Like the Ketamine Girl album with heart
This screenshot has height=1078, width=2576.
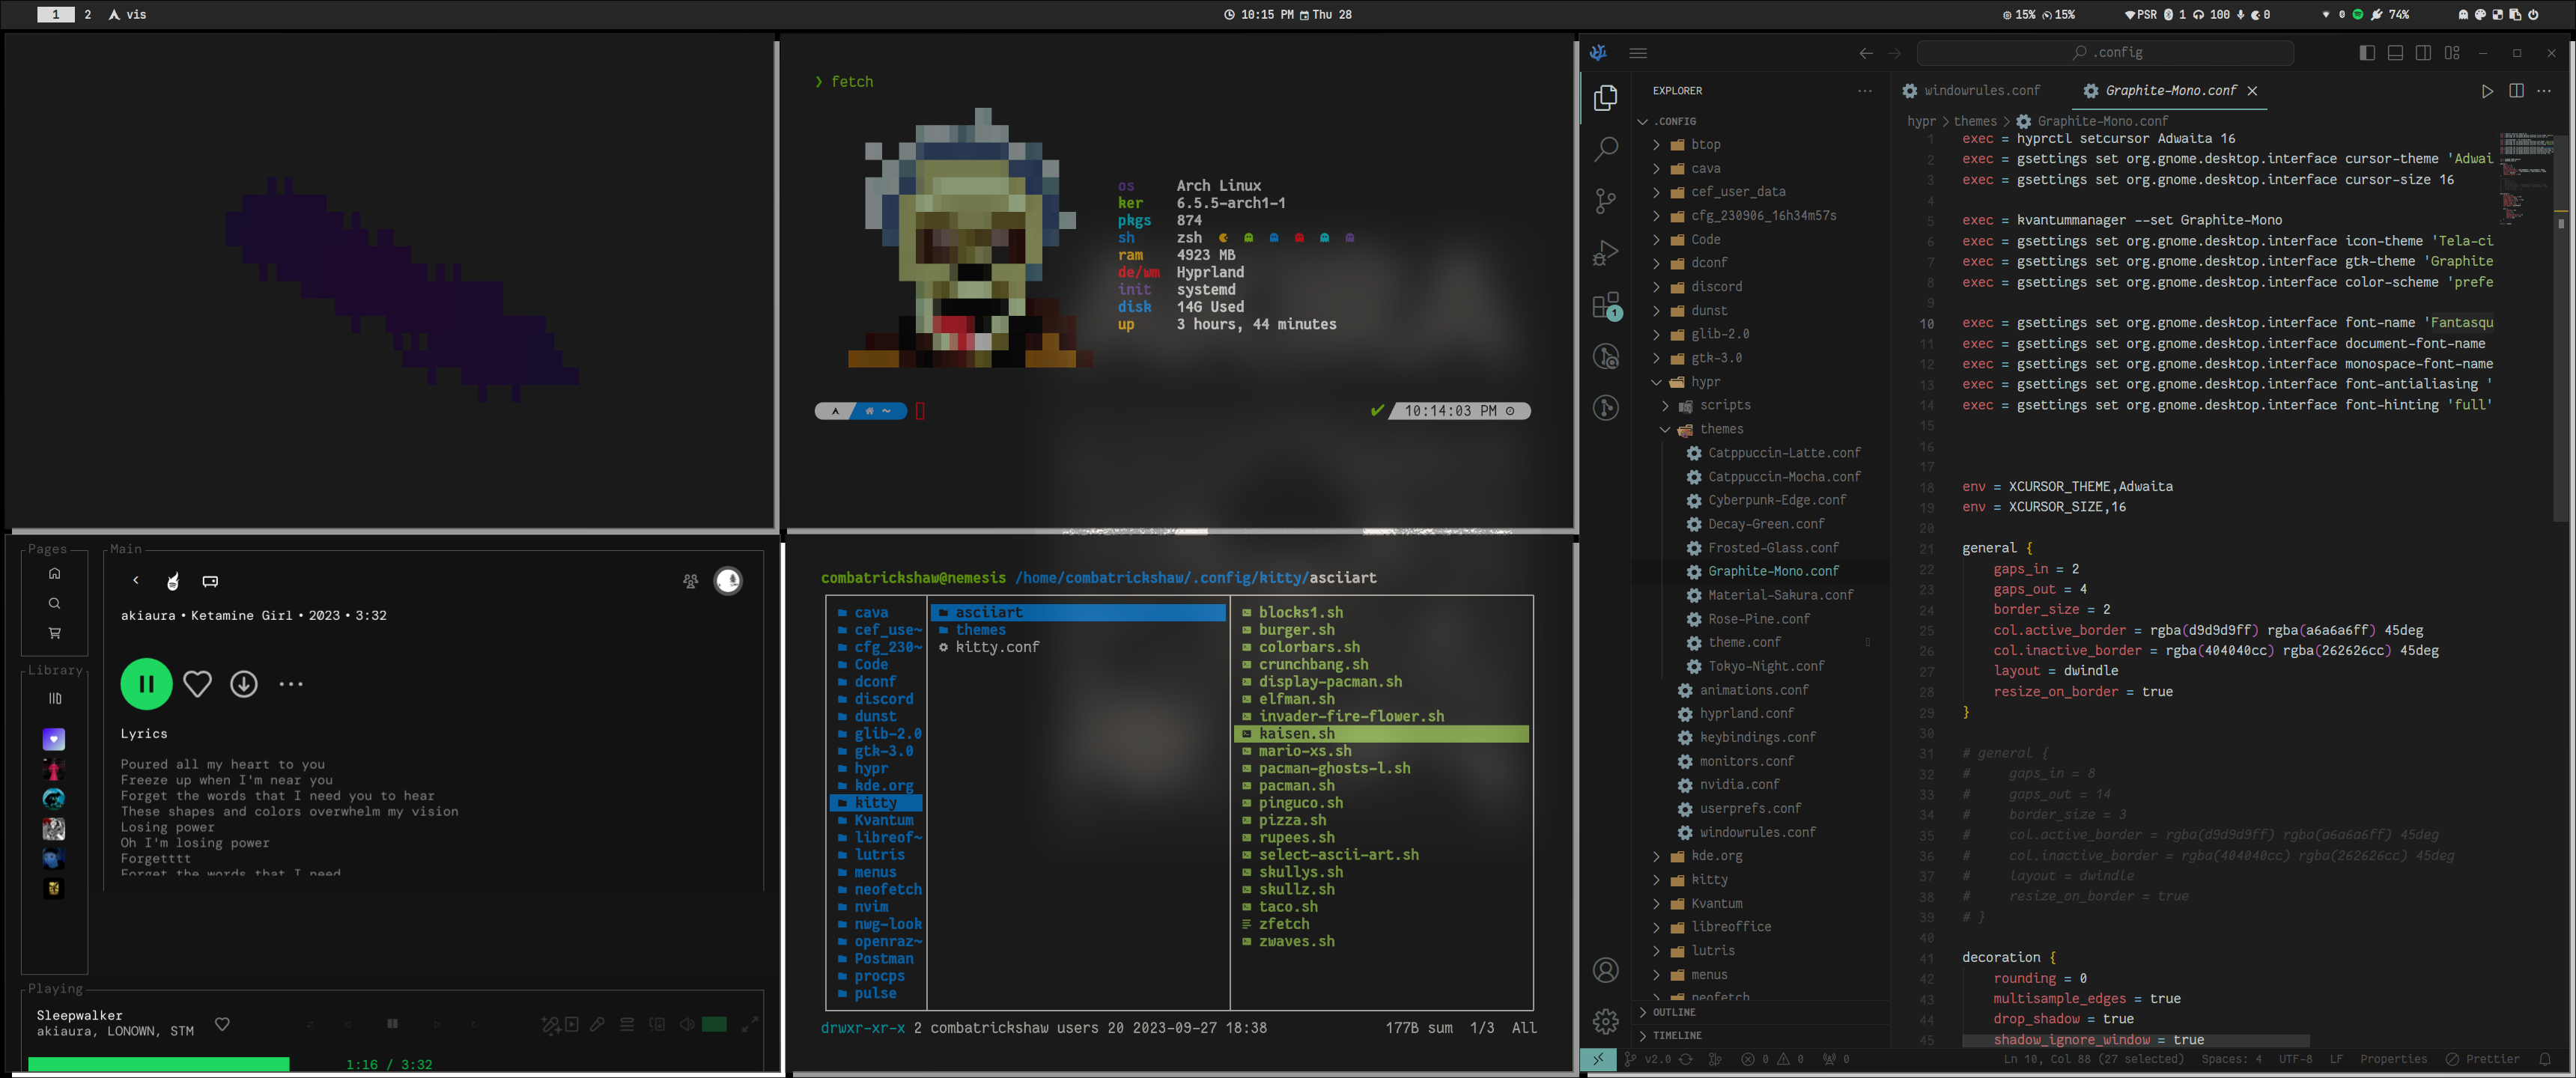point(197,684)
